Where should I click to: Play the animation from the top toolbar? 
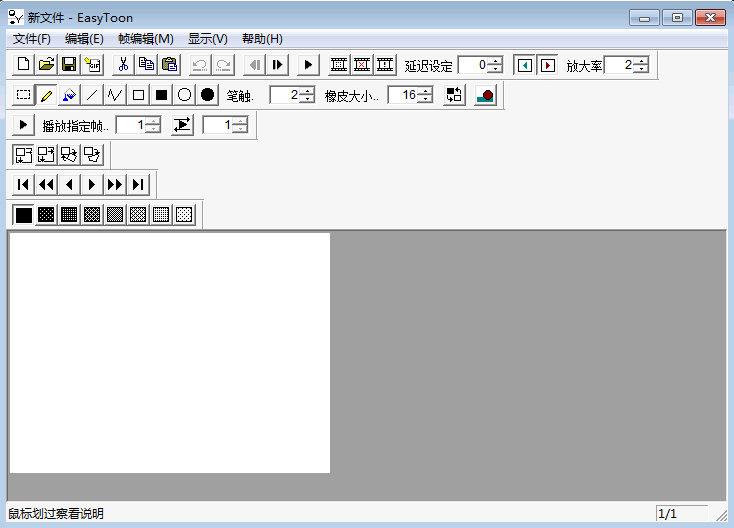point(308,65)
